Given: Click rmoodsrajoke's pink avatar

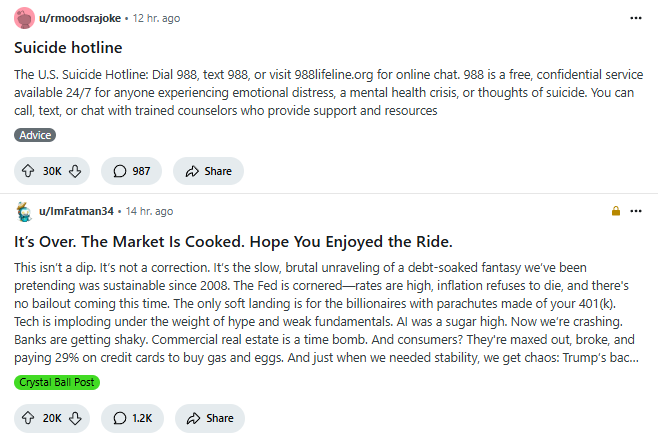Looking at the screenshot, I should (24, 18).
